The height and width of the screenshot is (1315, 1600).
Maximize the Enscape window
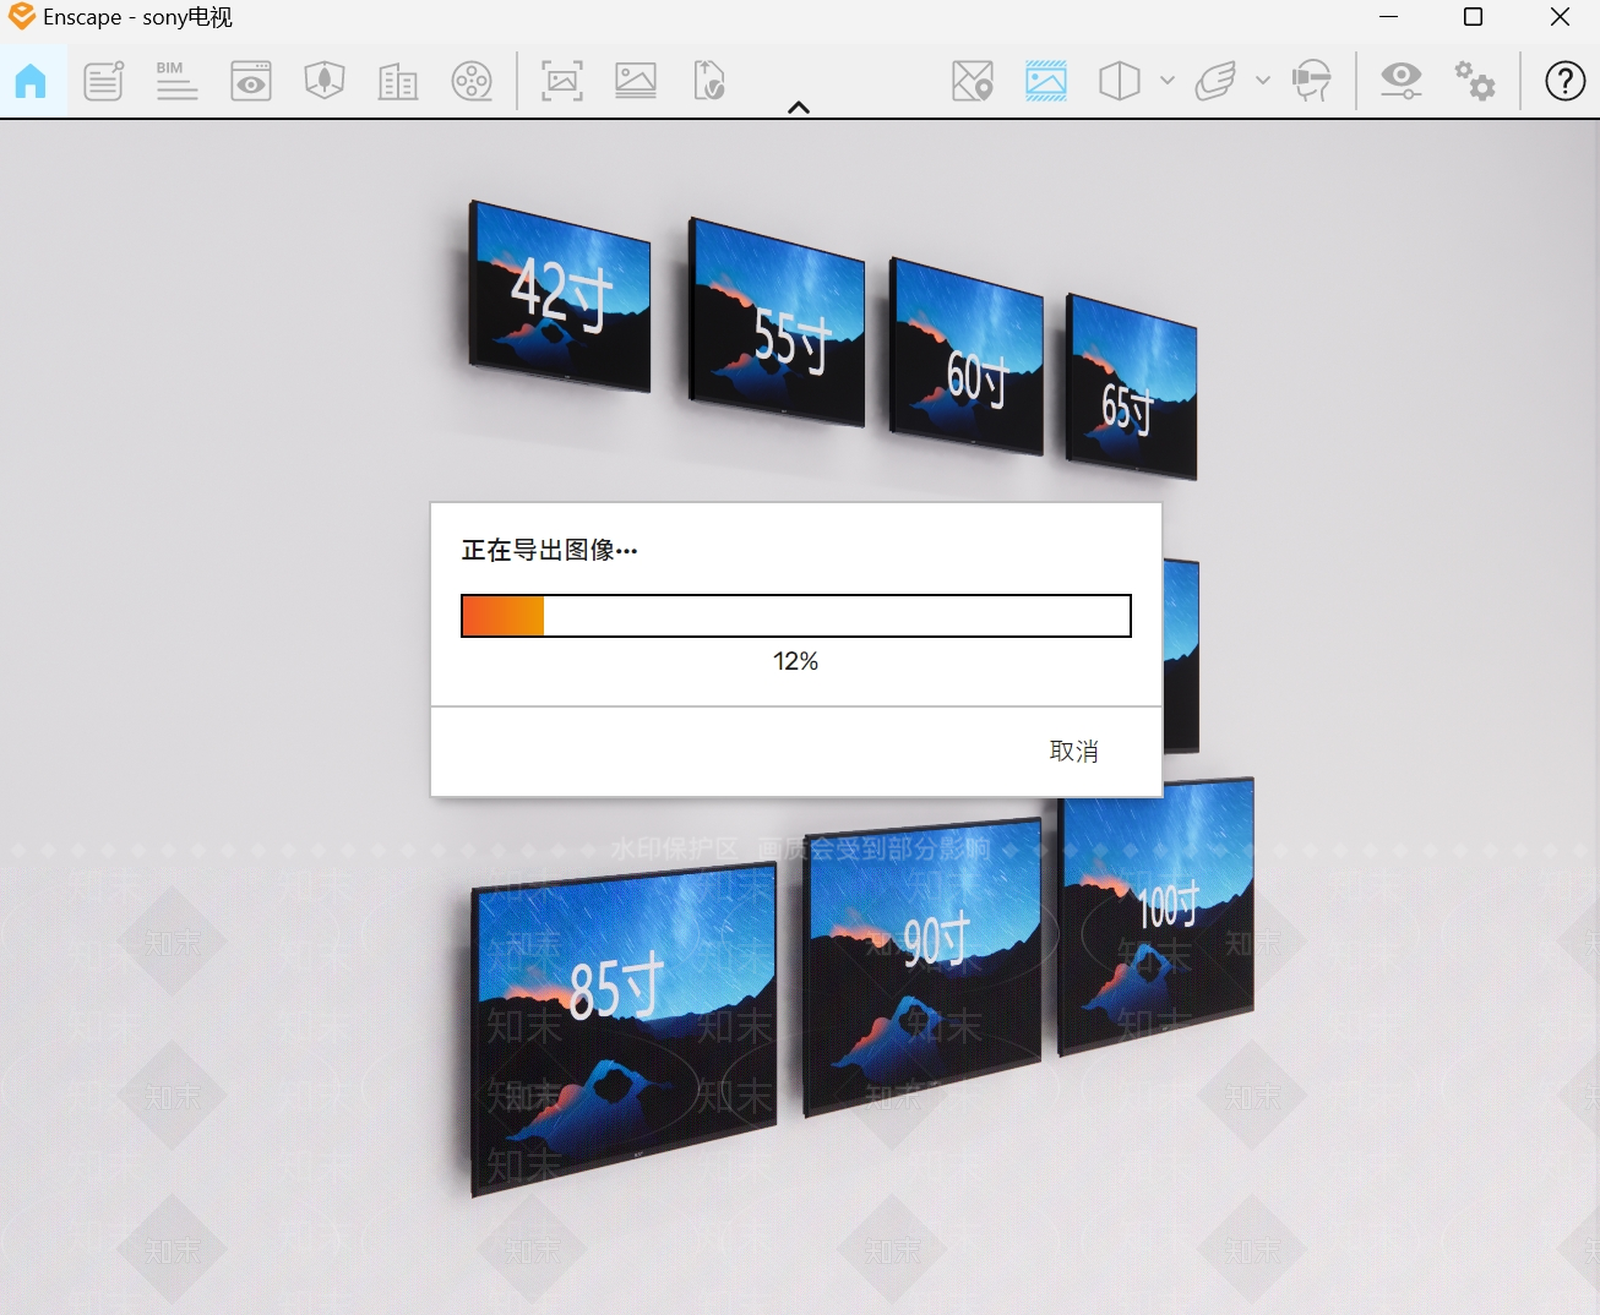pos(1473,17)
